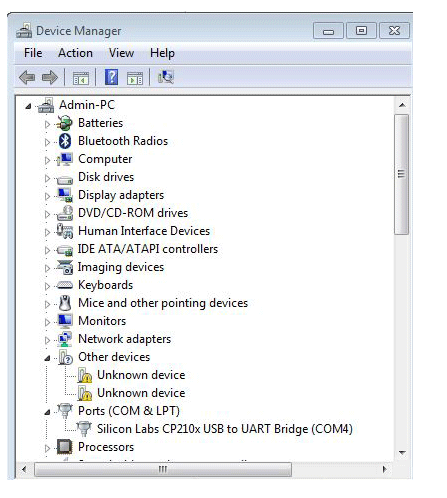
Task: Select the Imaging devices label
Action: click(121, 267)
